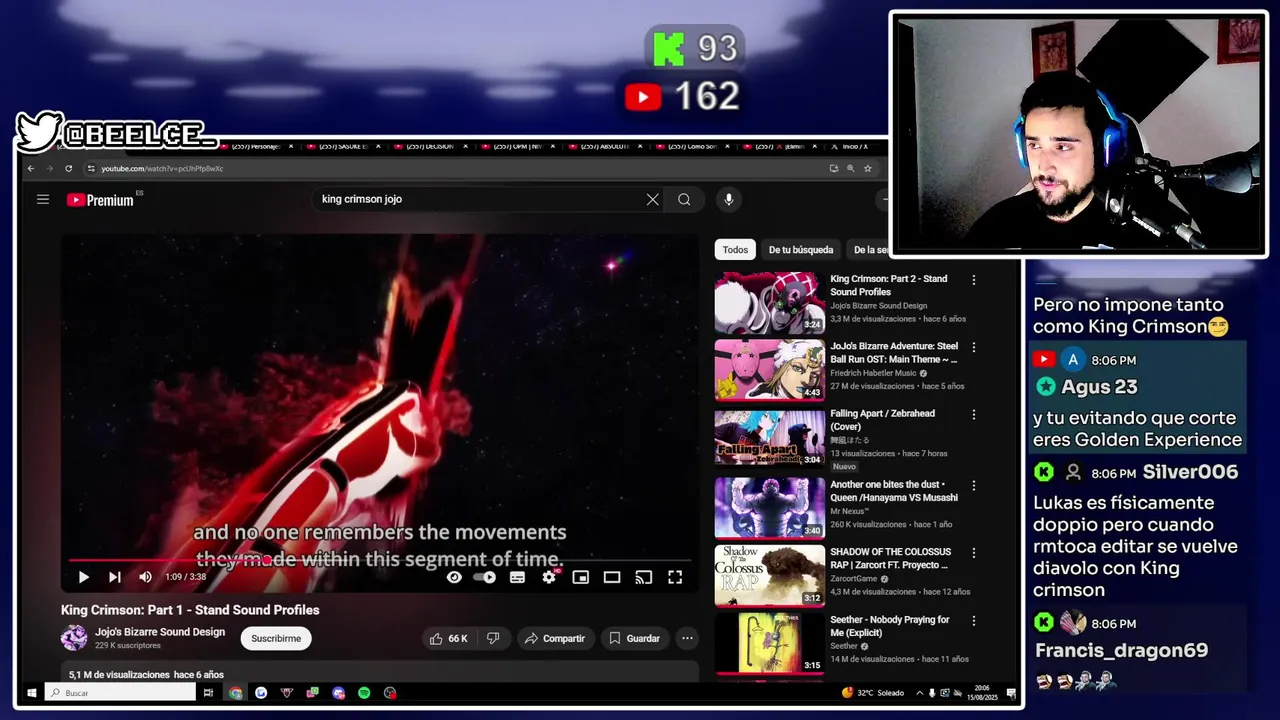Run the search with the magnifier button
The image size is (1280, 720).
tap(684, 199)
